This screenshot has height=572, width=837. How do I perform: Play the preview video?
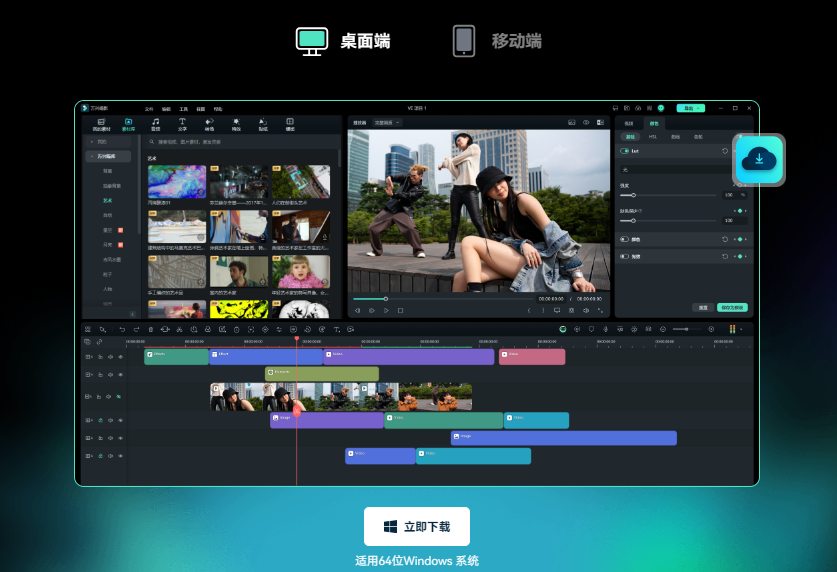pyautogui.click(x=386, y=310)
